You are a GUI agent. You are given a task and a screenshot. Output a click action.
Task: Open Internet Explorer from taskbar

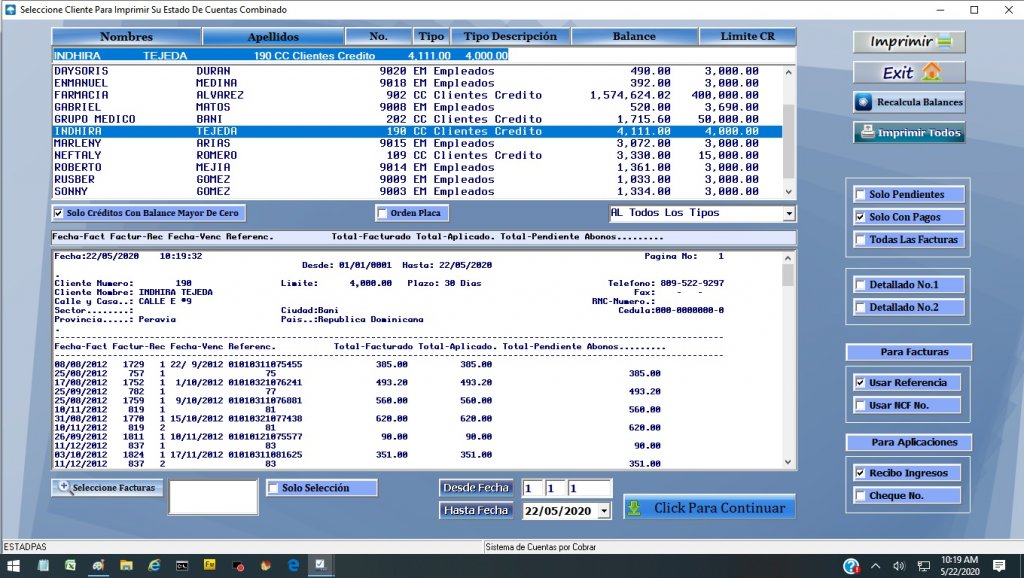154,566
